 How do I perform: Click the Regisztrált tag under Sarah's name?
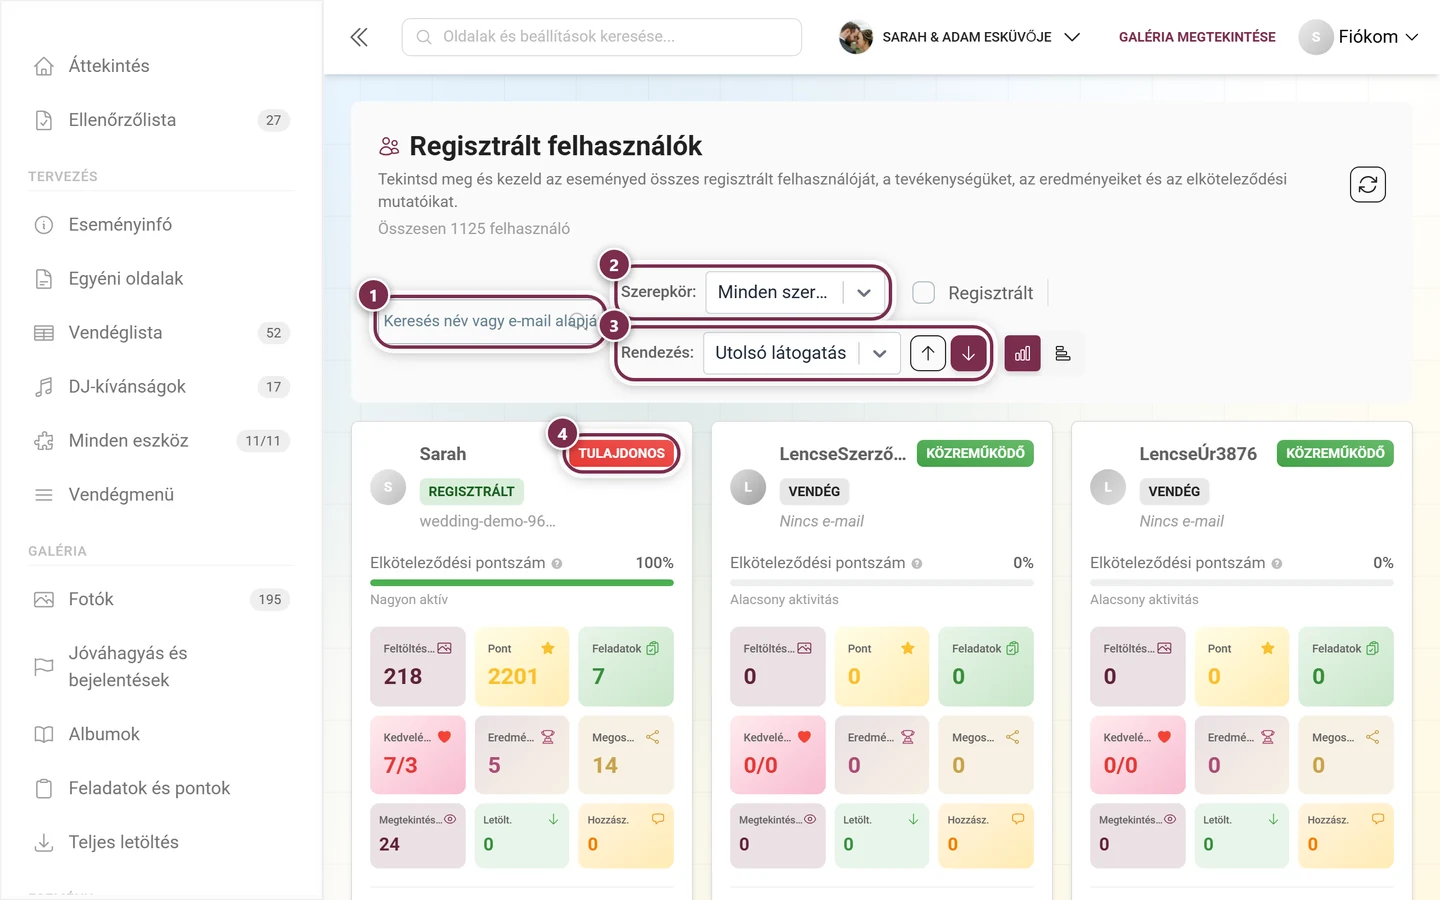(x=471, y=491)
